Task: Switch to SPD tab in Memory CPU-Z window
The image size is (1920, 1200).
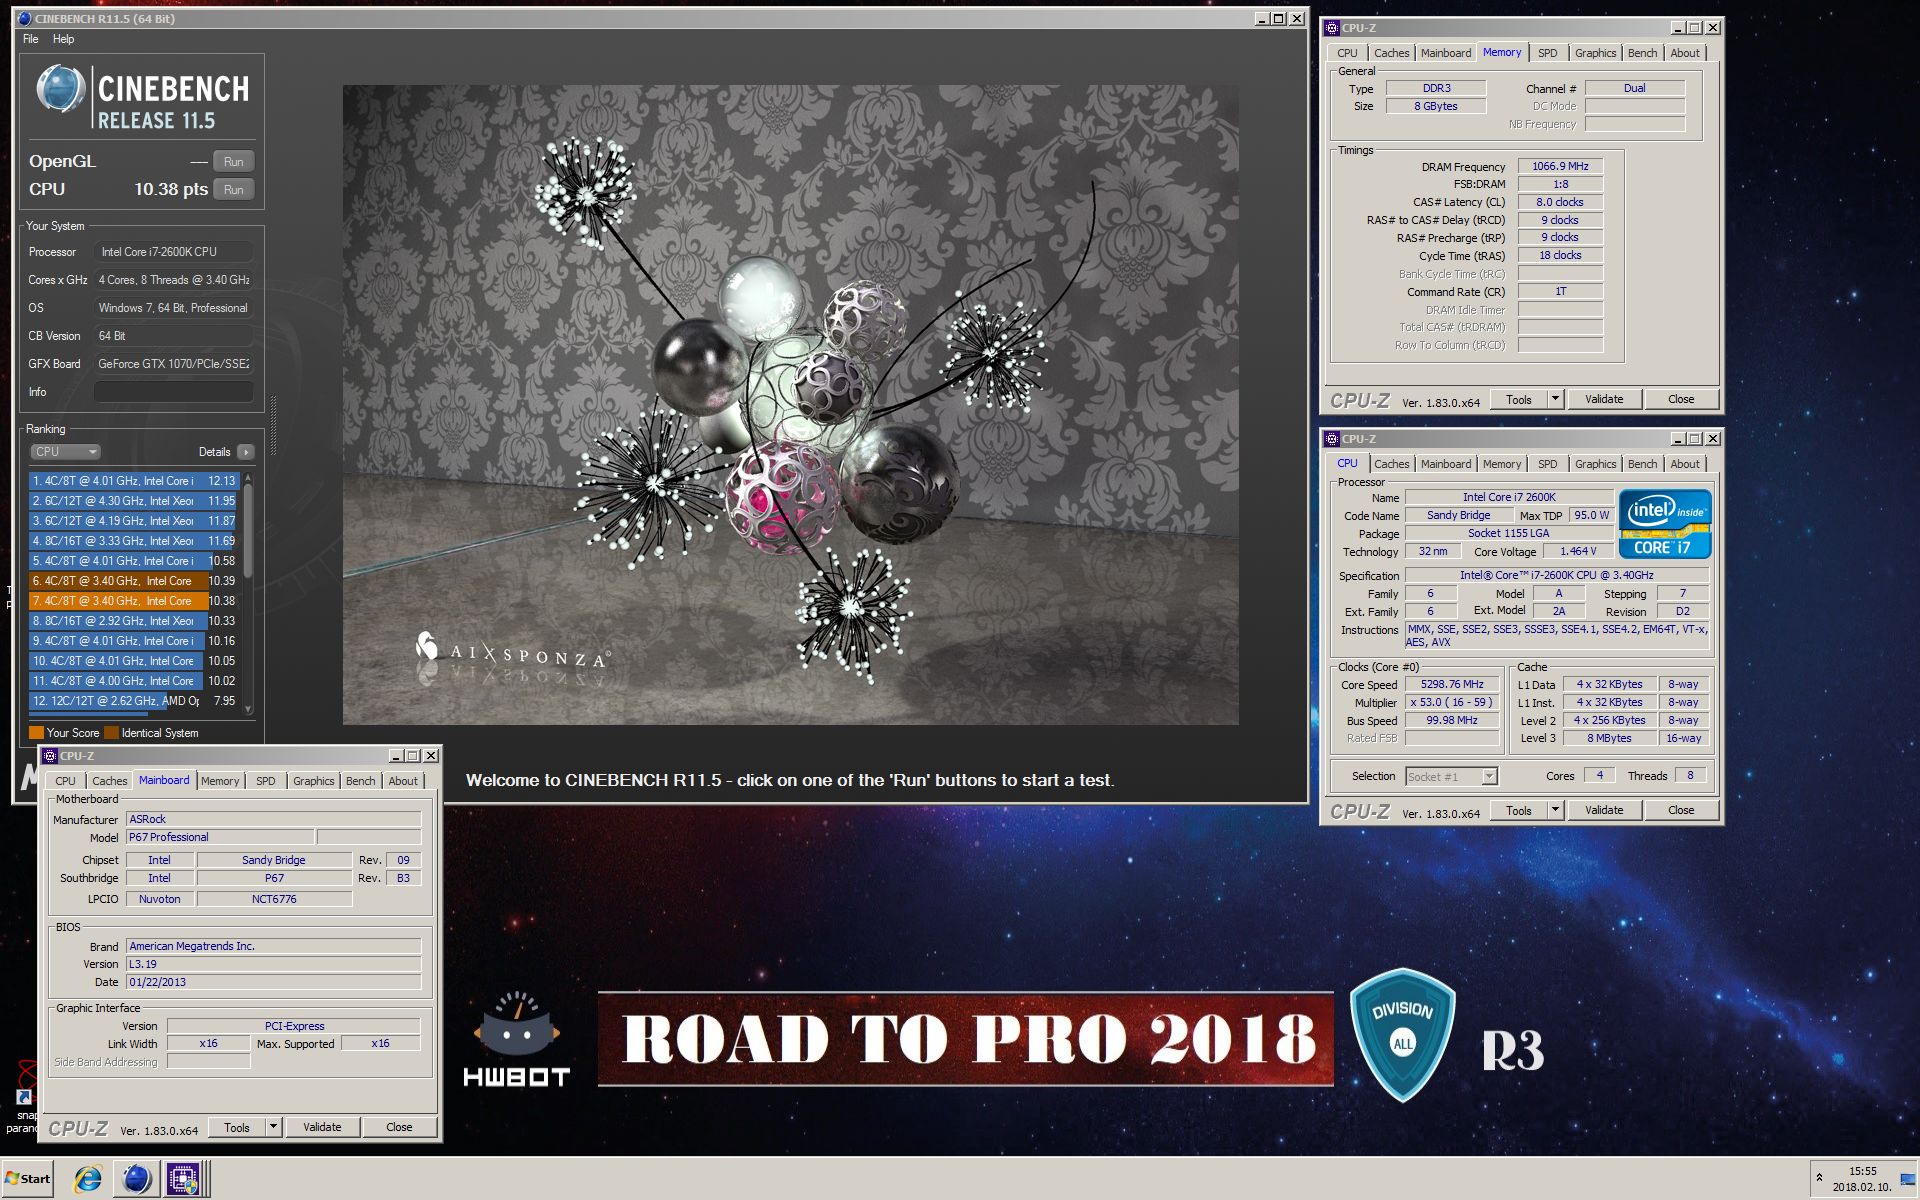Action: click(1547, 53)
